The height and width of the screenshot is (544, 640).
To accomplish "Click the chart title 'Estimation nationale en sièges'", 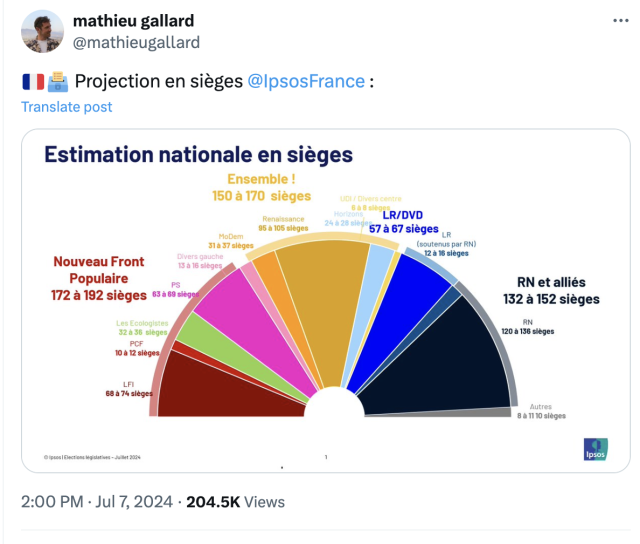I will (198, 155).
